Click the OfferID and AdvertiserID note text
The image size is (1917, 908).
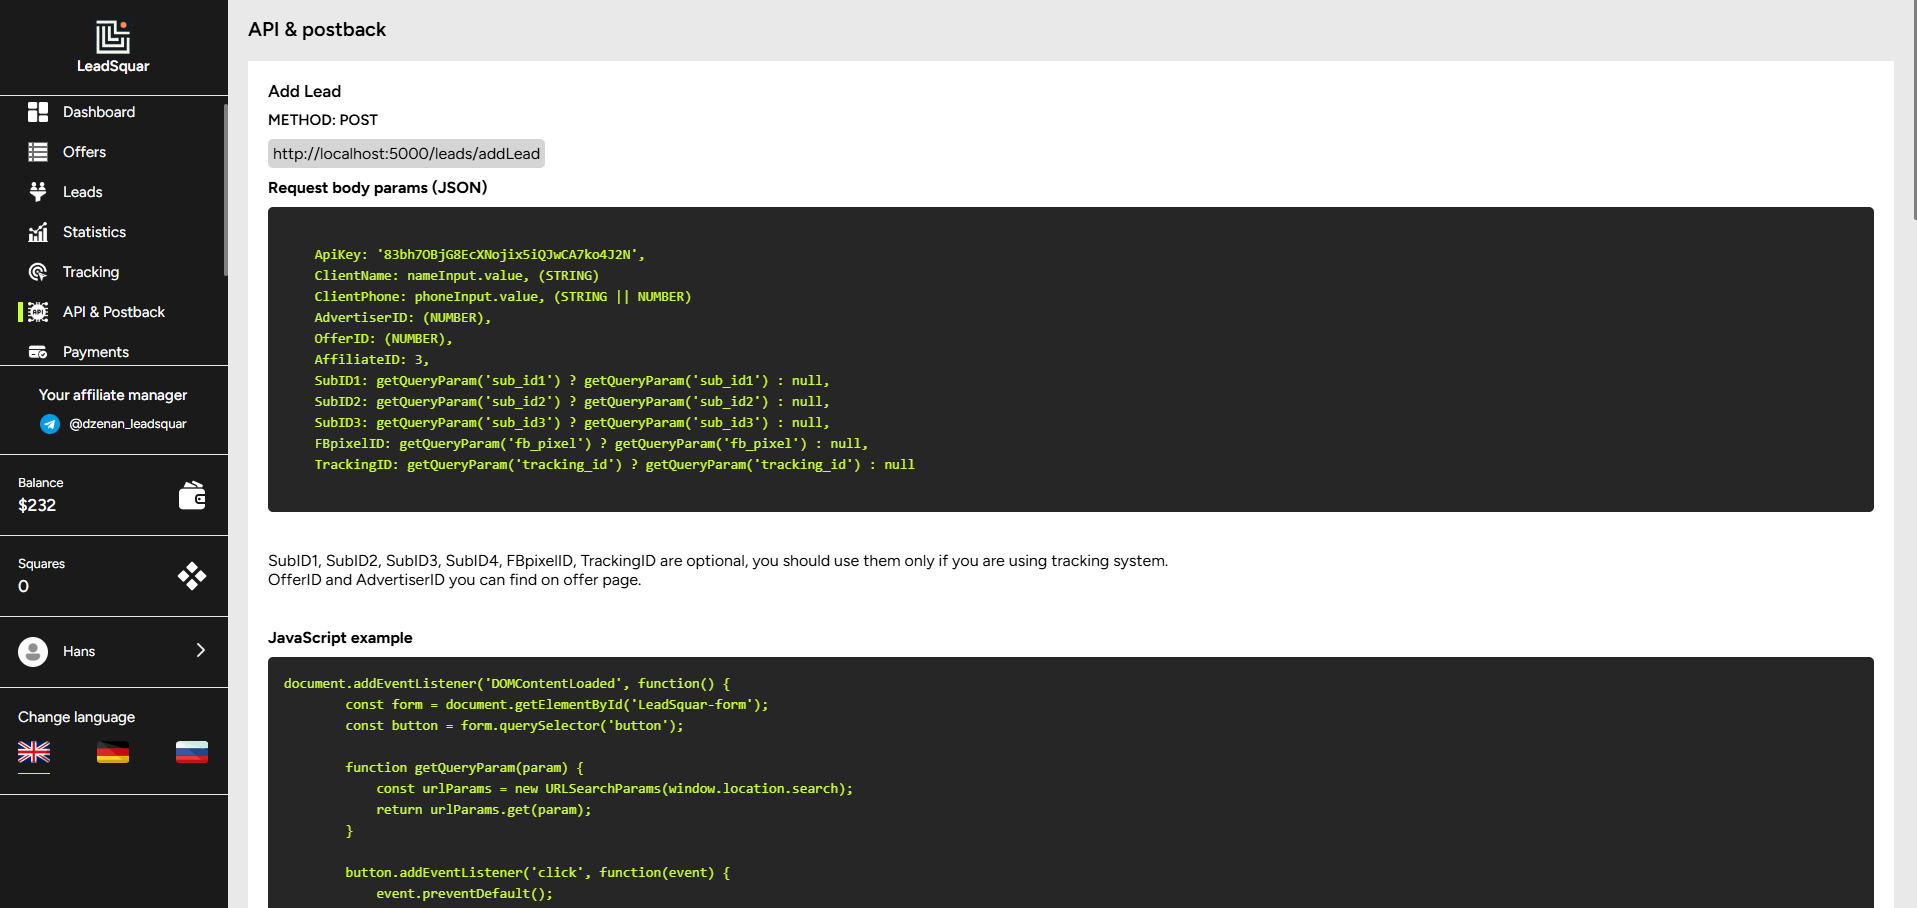click(455, 580)
